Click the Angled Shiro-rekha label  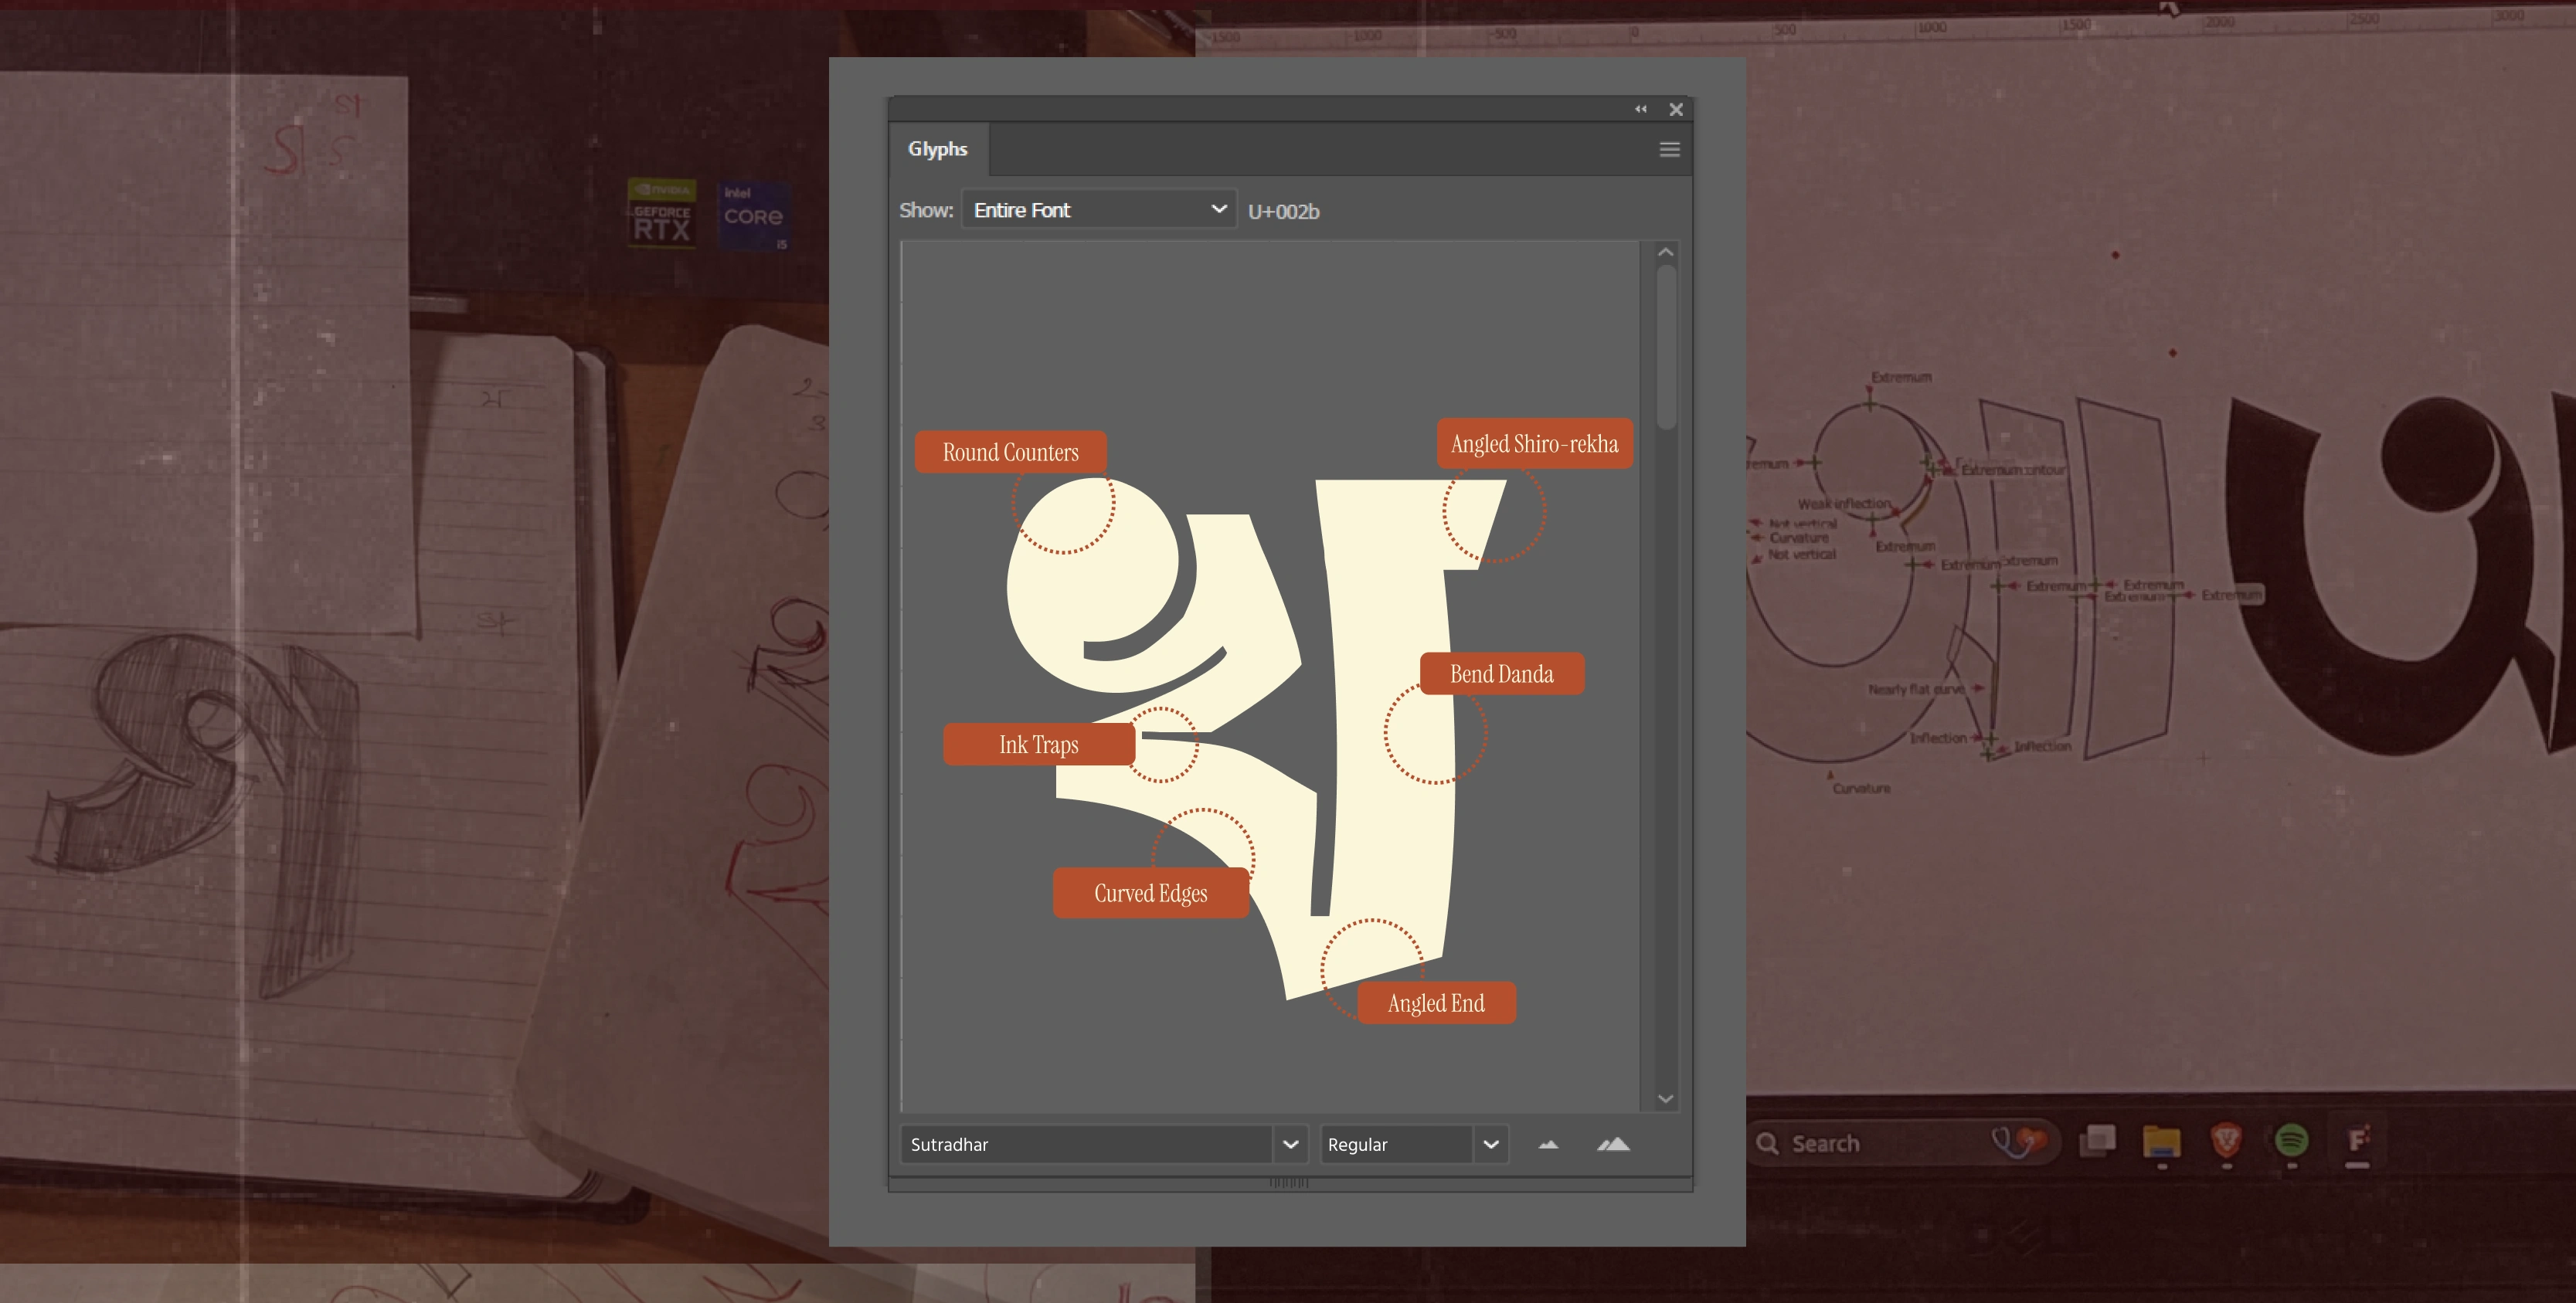(1534, 444)
